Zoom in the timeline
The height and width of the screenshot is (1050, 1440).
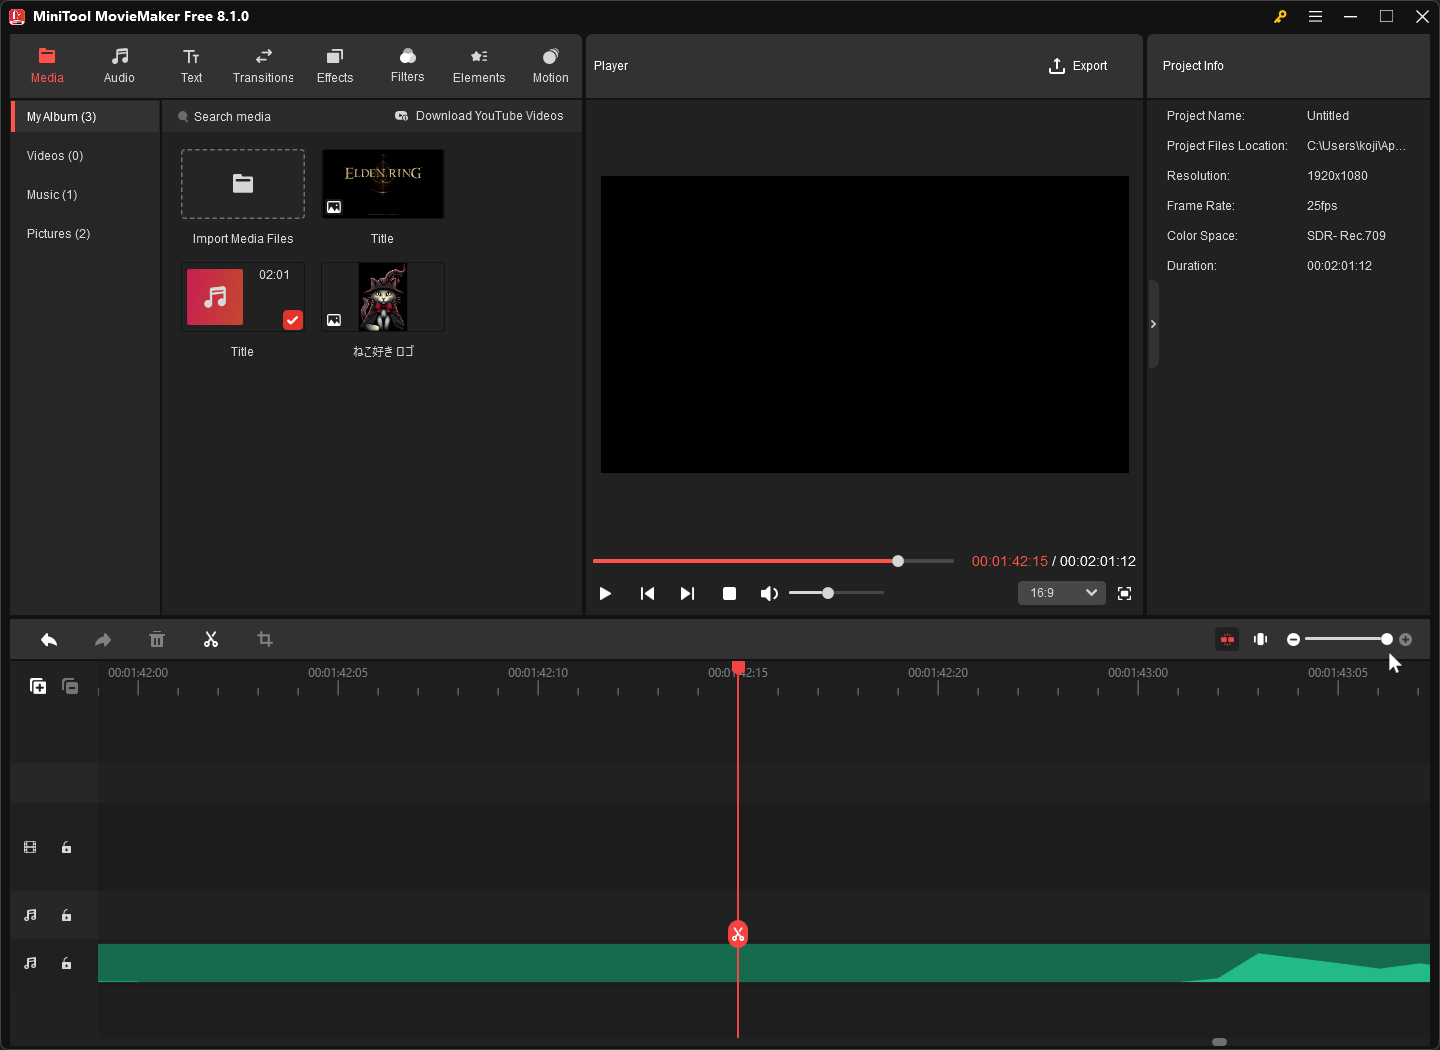1405,640
